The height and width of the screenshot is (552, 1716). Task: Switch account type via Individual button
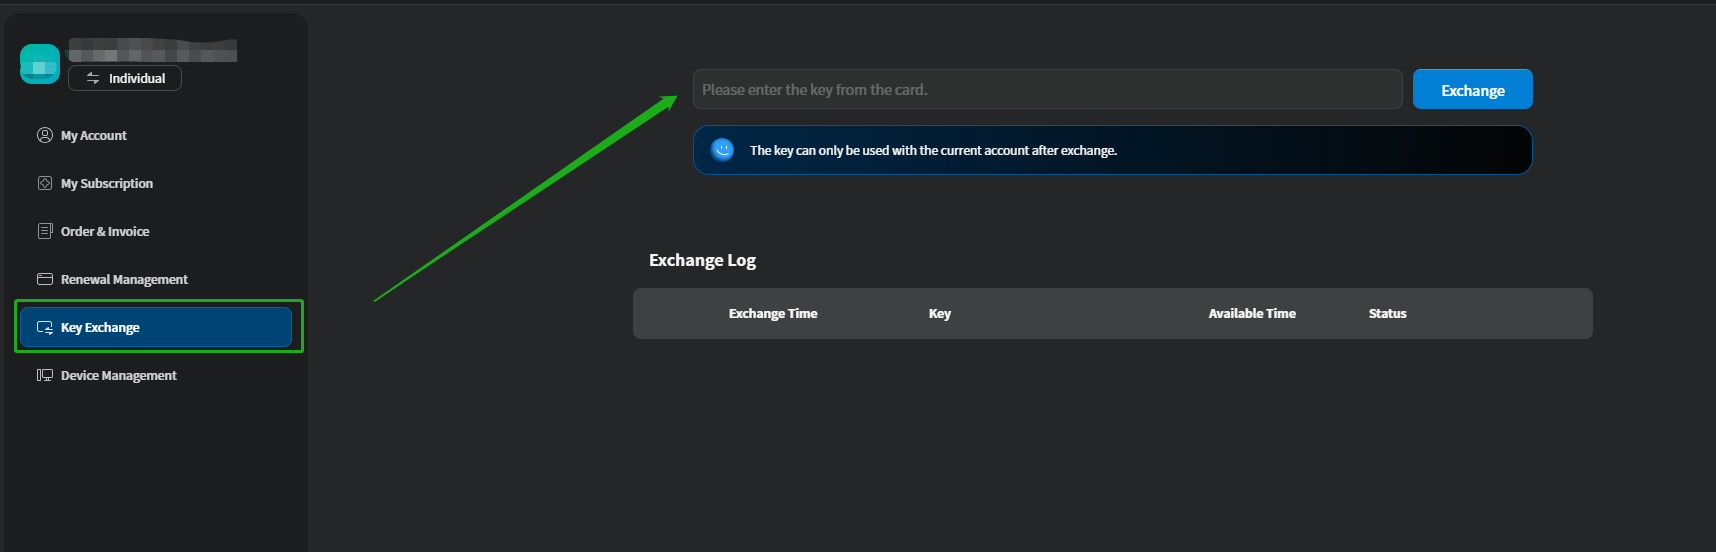[x=125, y=78]
